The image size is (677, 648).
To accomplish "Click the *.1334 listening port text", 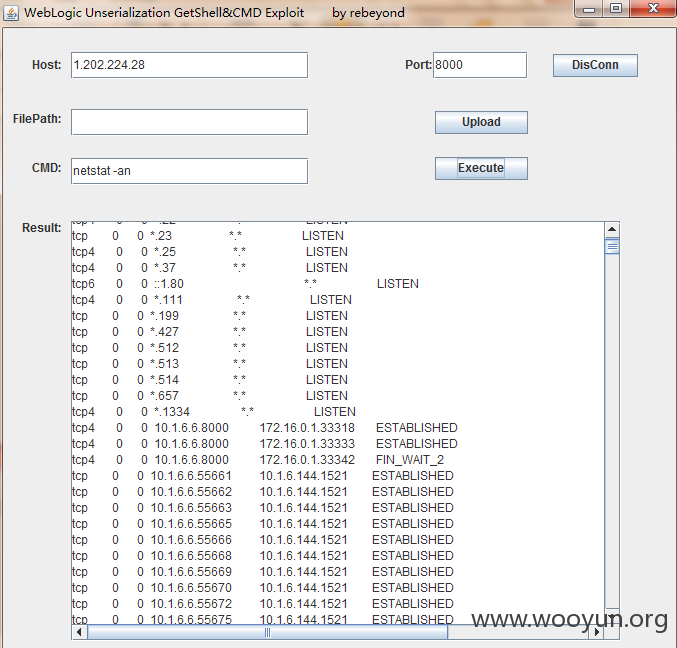I will point(172,412).
